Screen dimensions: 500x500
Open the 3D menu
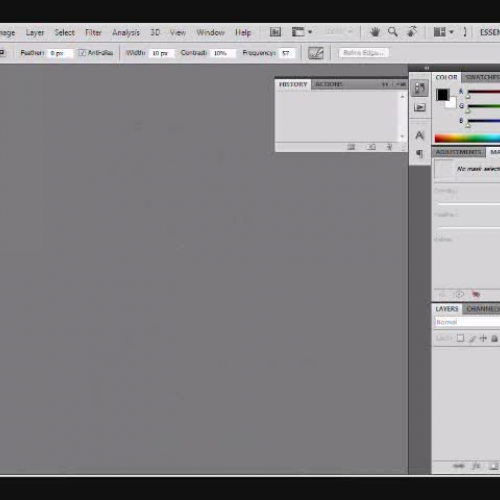155,32
